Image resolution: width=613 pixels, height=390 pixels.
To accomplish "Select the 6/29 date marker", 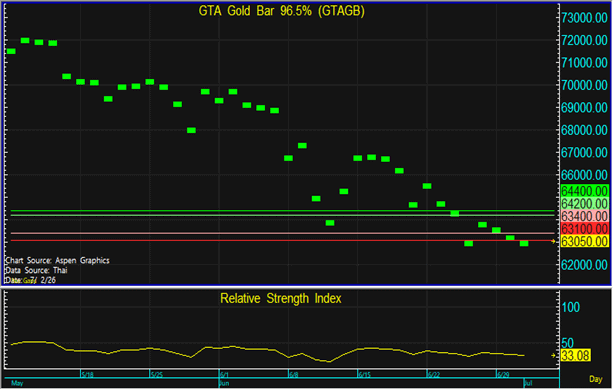I will click(x=503, y=375).
